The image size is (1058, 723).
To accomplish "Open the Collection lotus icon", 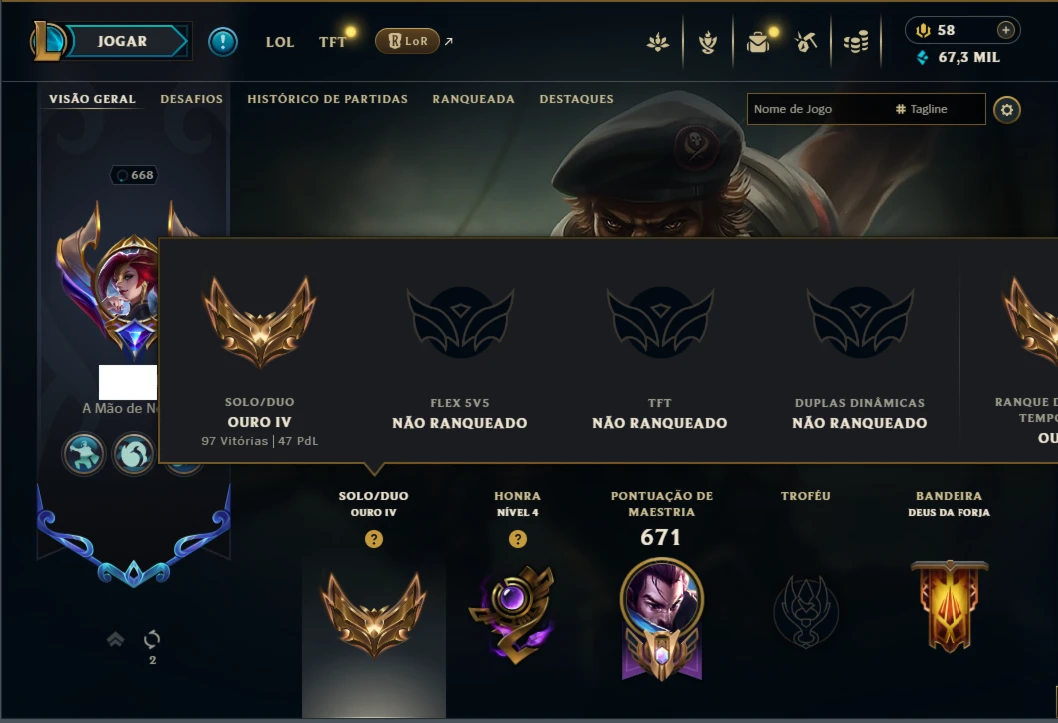I will click(x=658, y=42).
